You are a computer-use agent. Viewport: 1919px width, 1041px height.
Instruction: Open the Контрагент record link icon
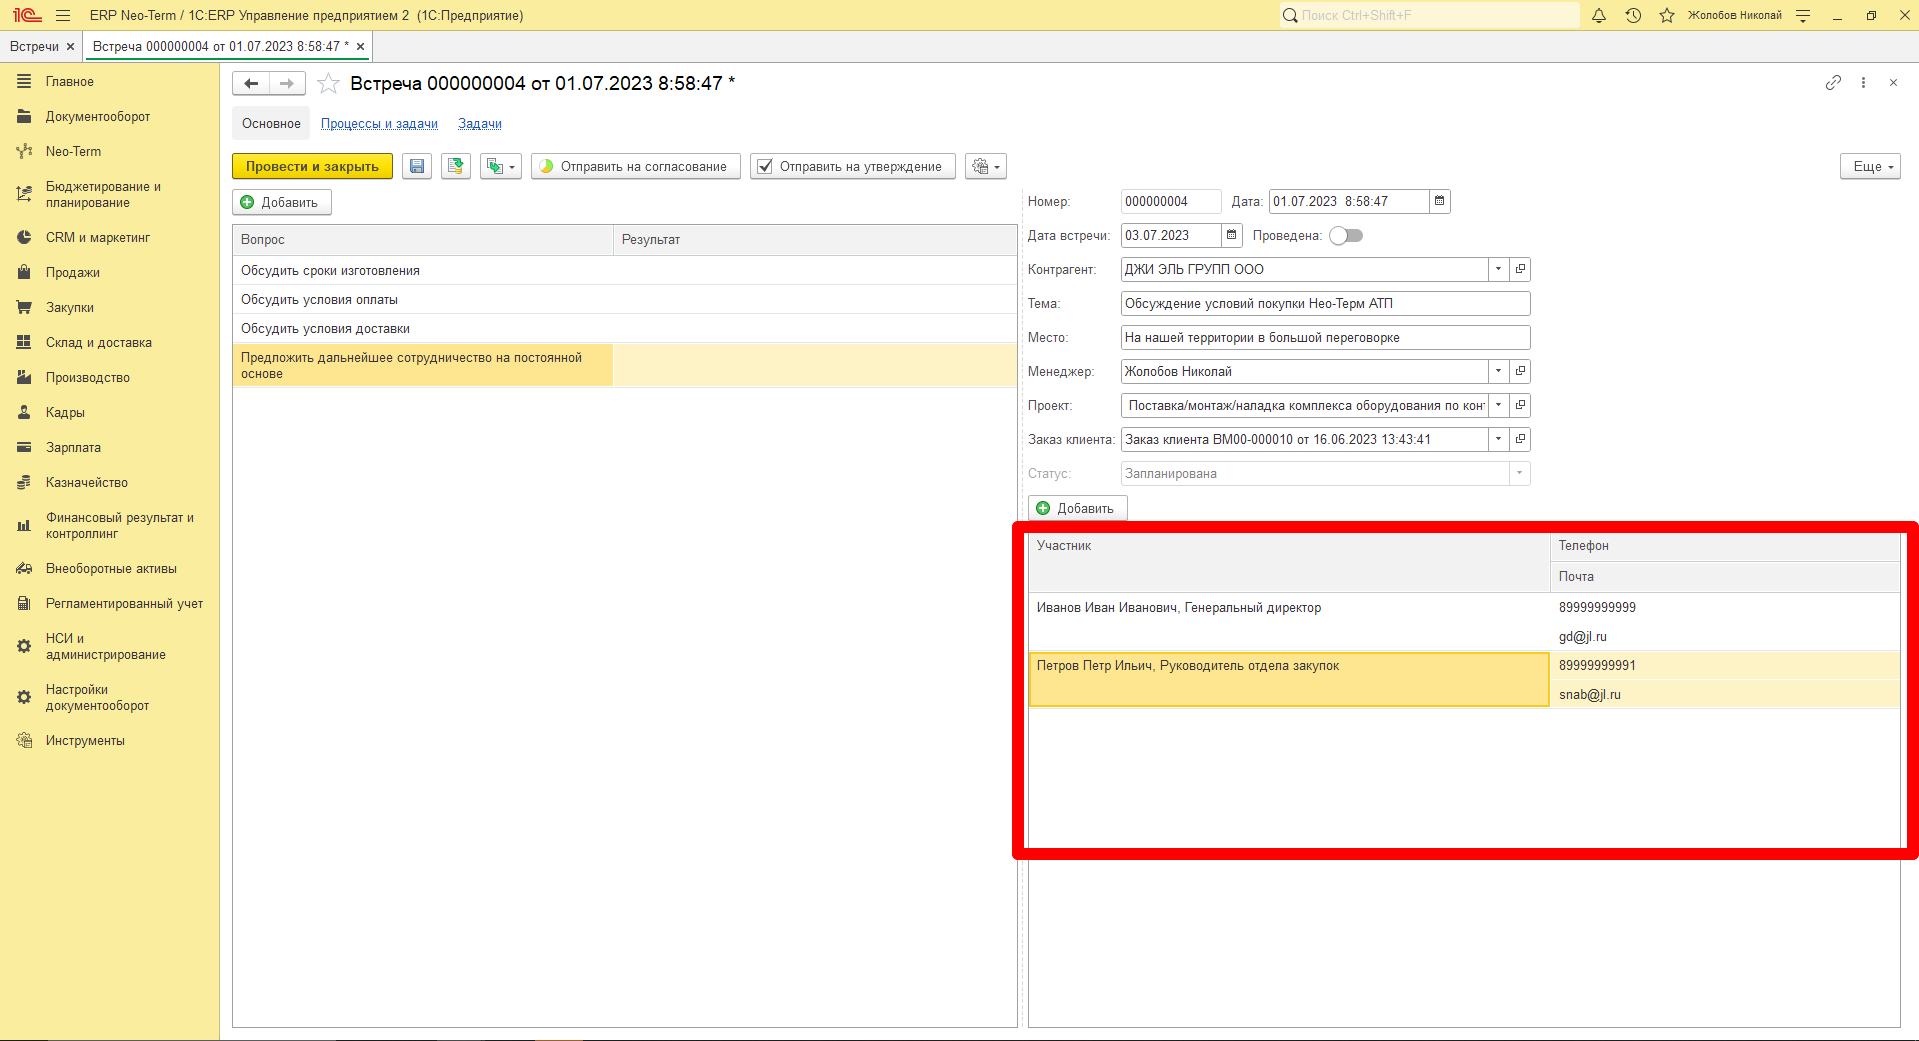click(x=1520, y=269)
